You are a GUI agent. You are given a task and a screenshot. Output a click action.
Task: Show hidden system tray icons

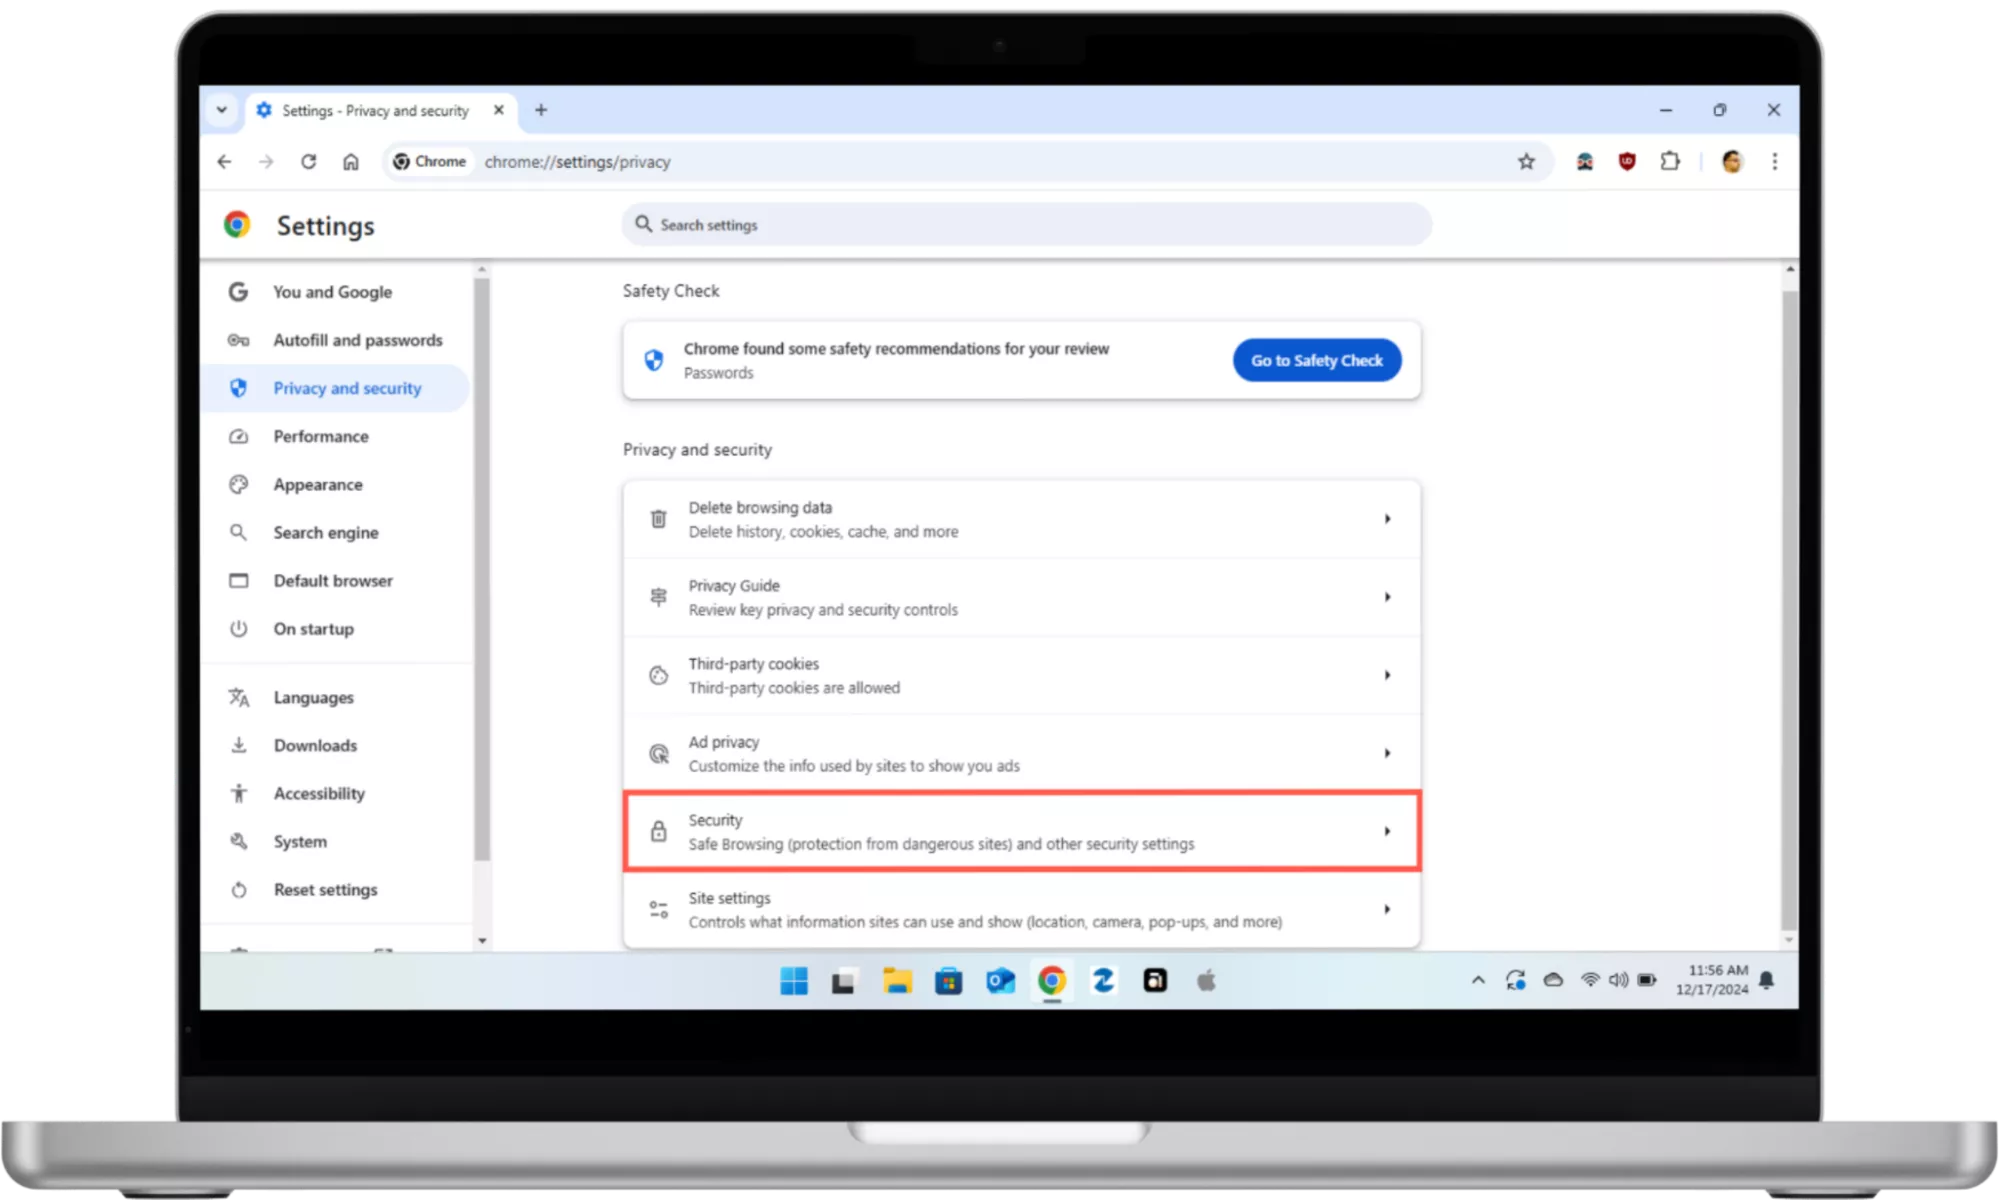pyautogui.click(x=1478, y=981)
